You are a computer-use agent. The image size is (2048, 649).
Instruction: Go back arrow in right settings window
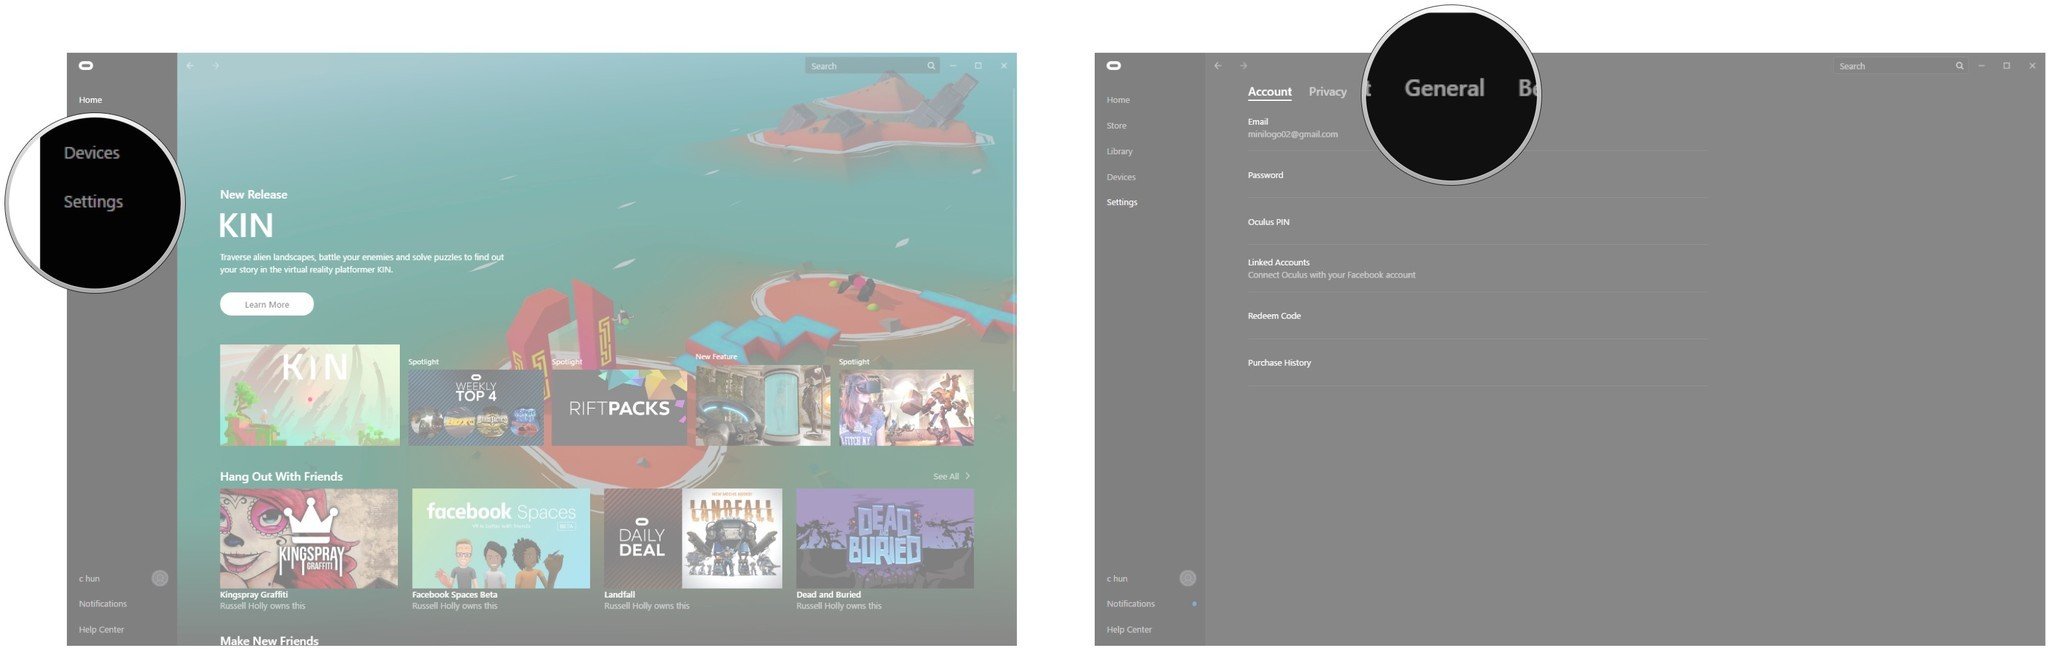(x=1218, y=66)
